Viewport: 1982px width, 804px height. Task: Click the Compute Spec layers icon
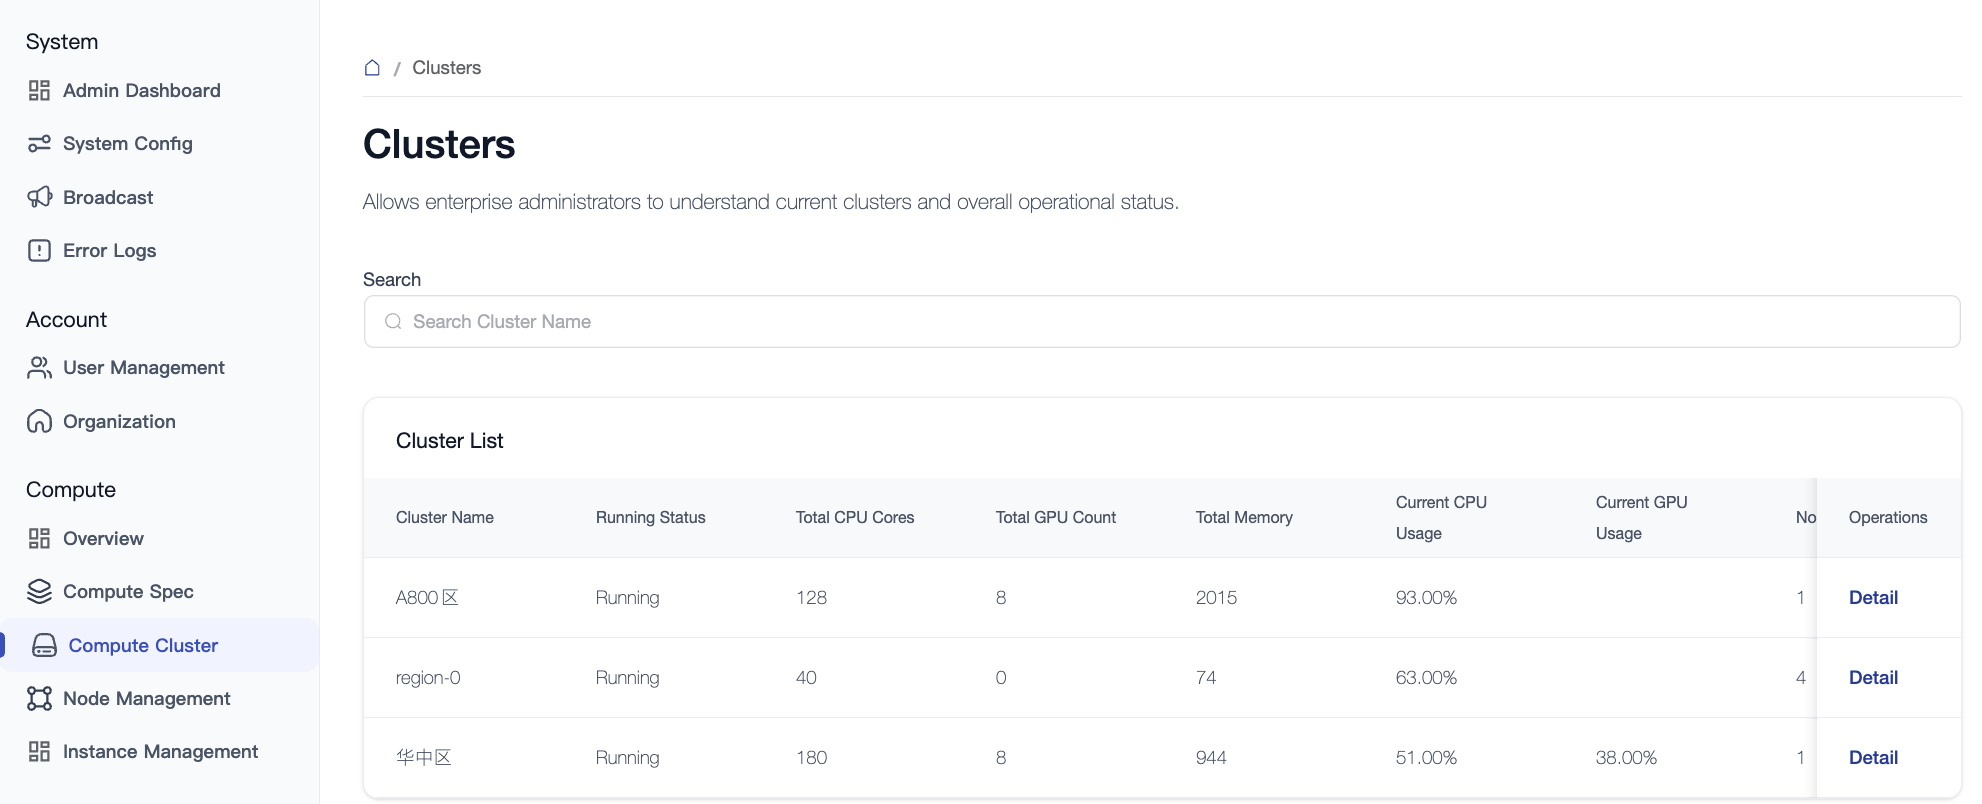(39, 592)
